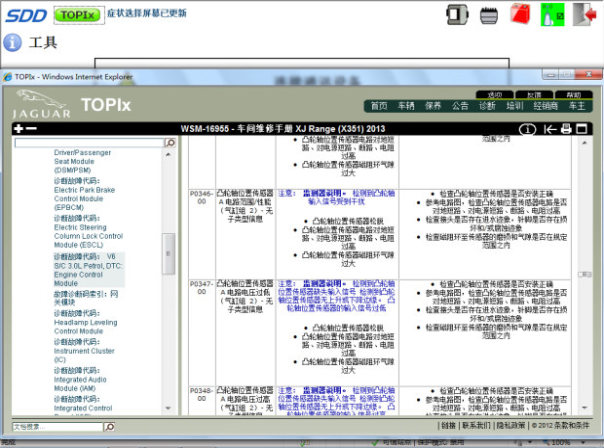
Task: Open the 反馈 tab
Action: click(534, 95)
